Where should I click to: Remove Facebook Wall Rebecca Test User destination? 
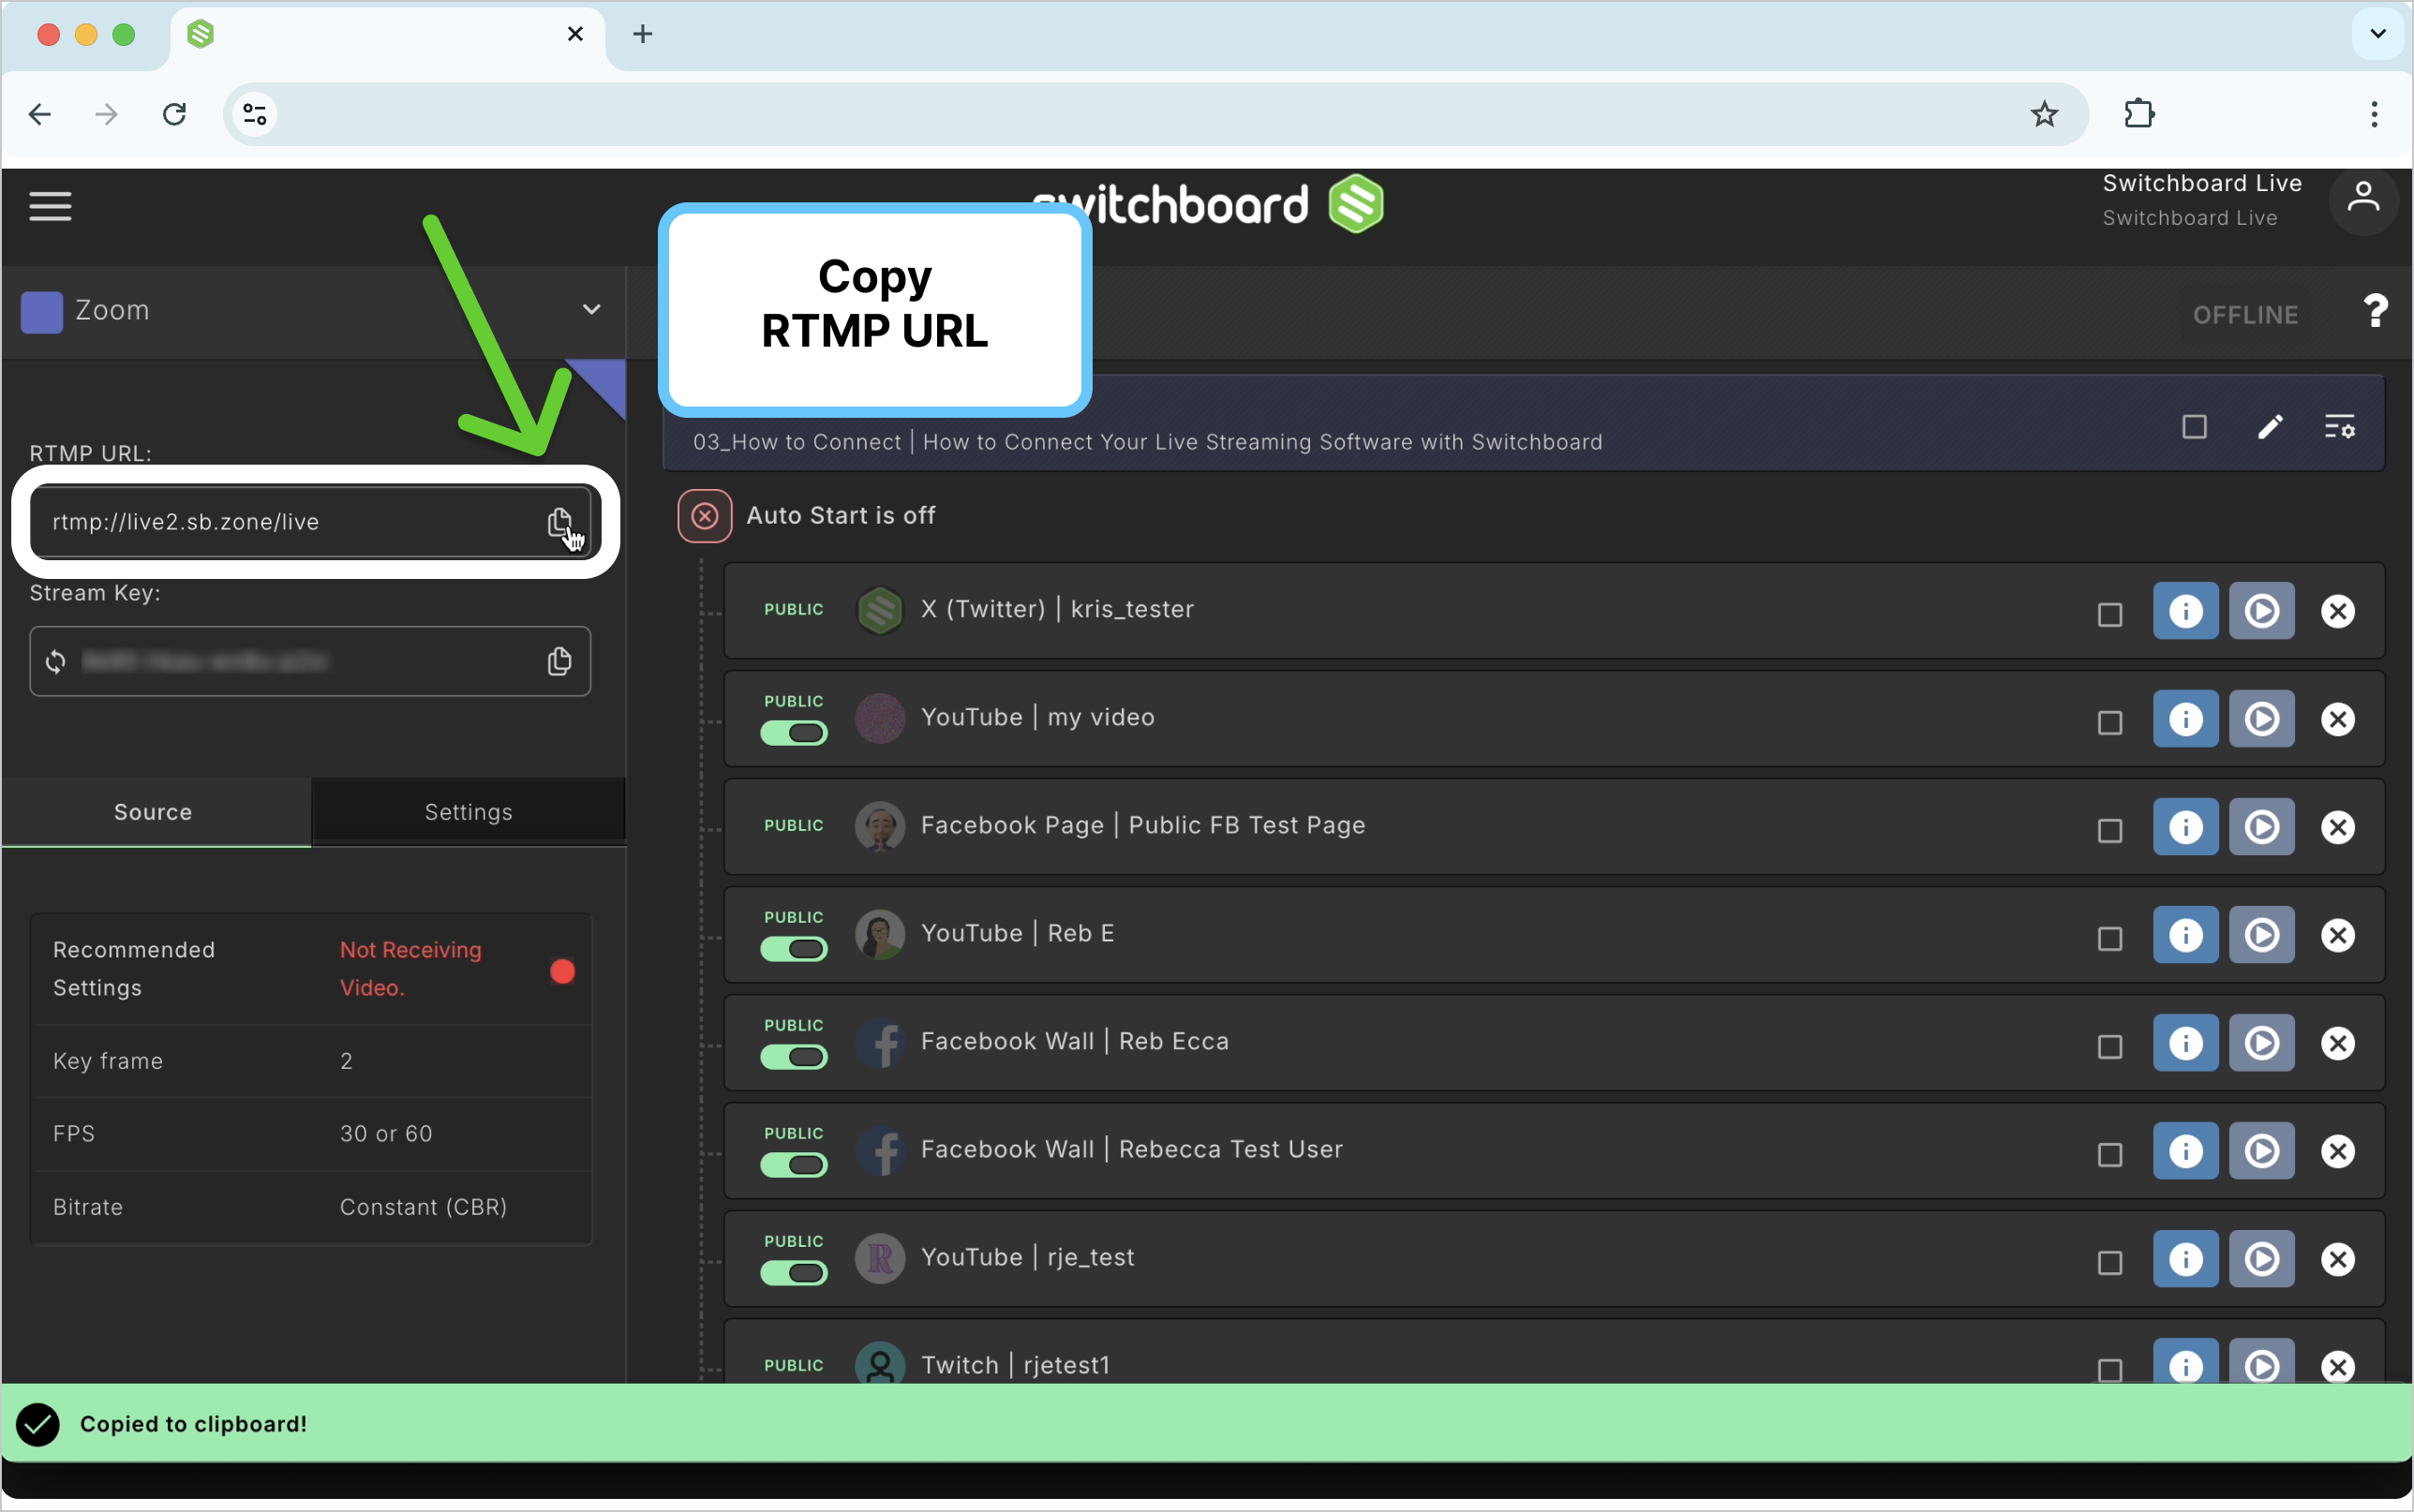(x=2337, y=1151)
